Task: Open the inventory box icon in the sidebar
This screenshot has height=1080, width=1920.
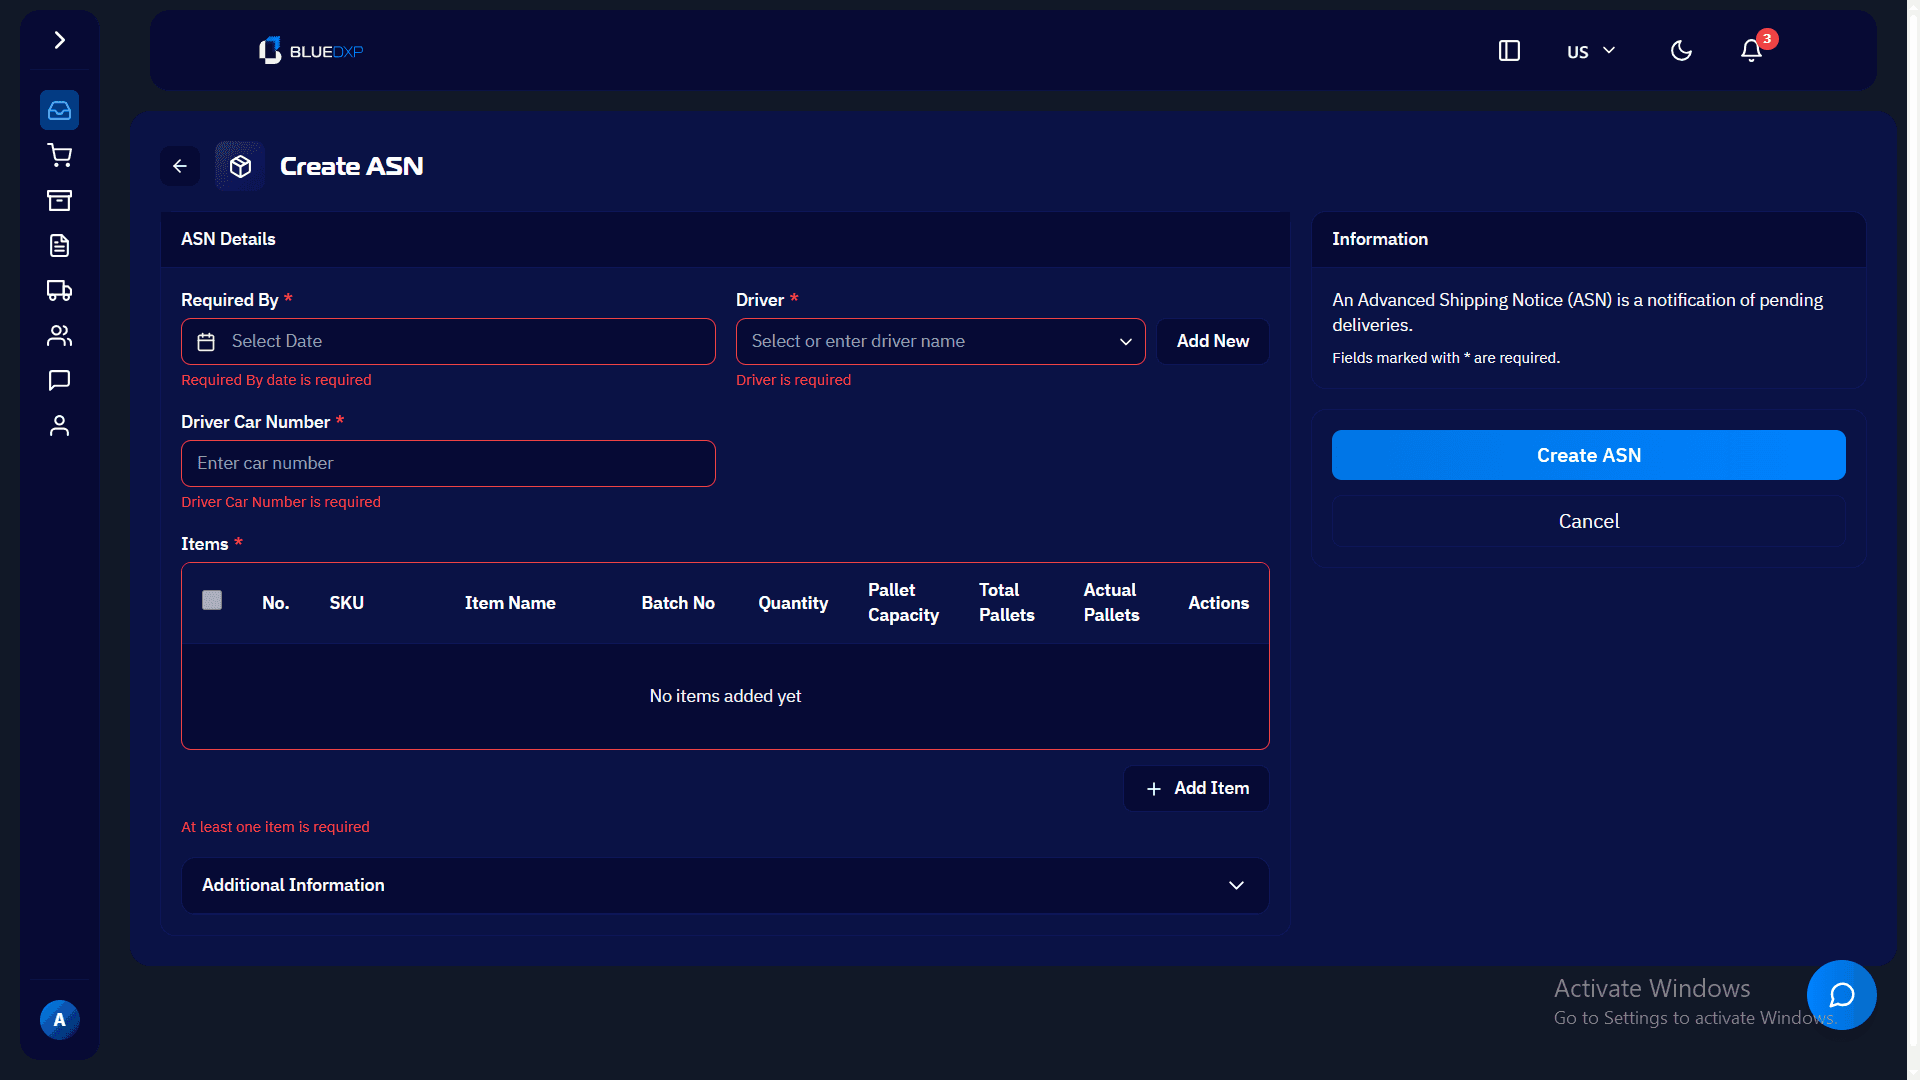Action: pyautogui.click(x=59, y=200)
